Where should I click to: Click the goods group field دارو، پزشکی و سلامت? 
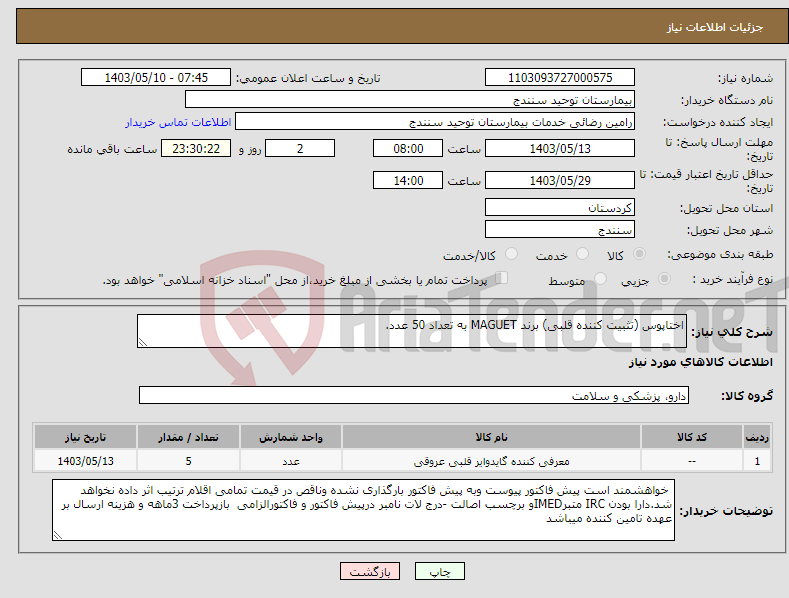tap(414, 396)
